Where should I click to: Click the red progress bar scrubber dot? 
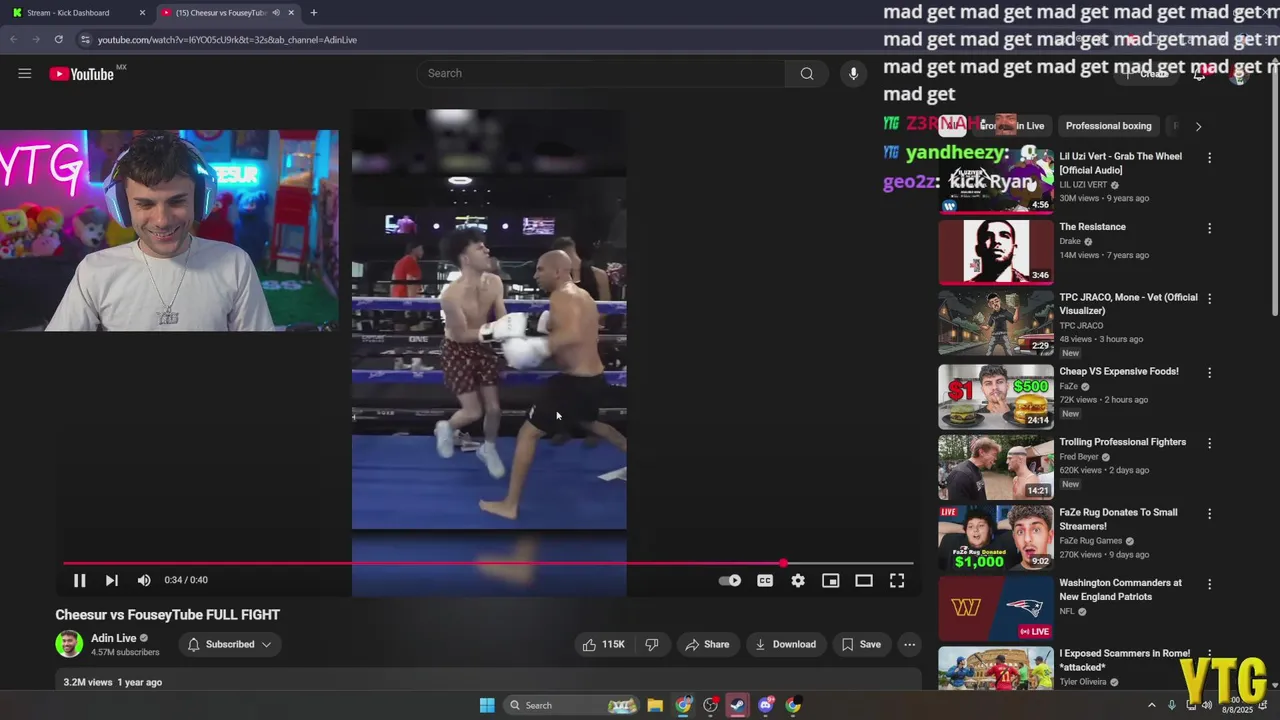pos(783,563)
